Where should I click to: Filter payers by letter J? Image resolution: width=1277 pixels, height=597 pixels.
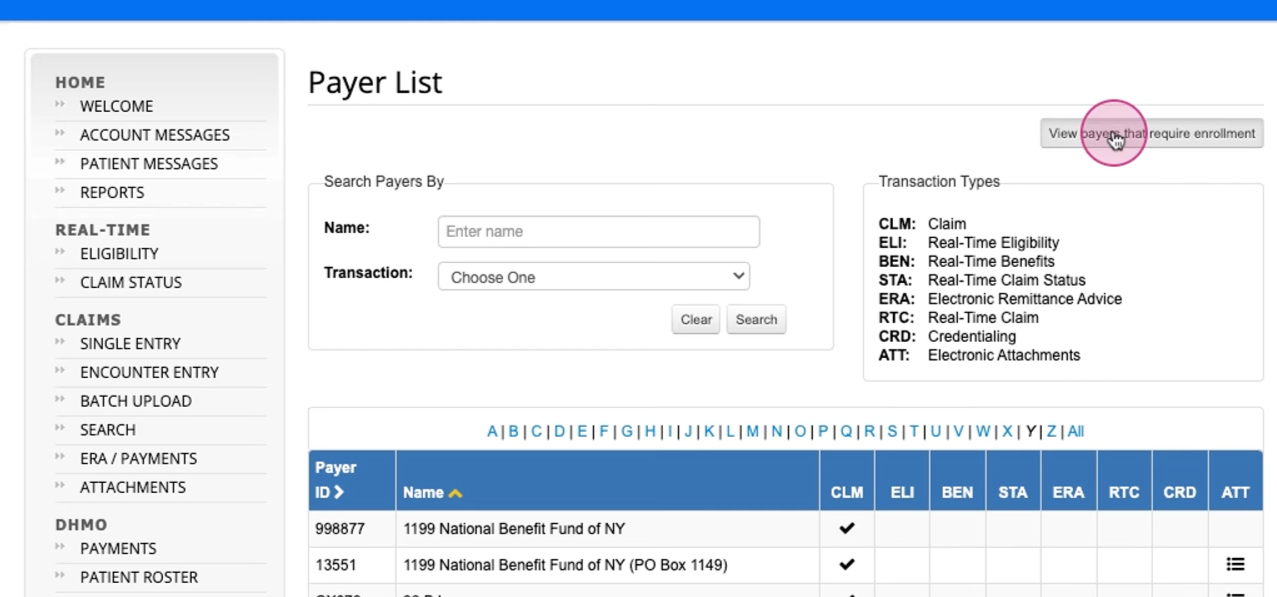688,432
